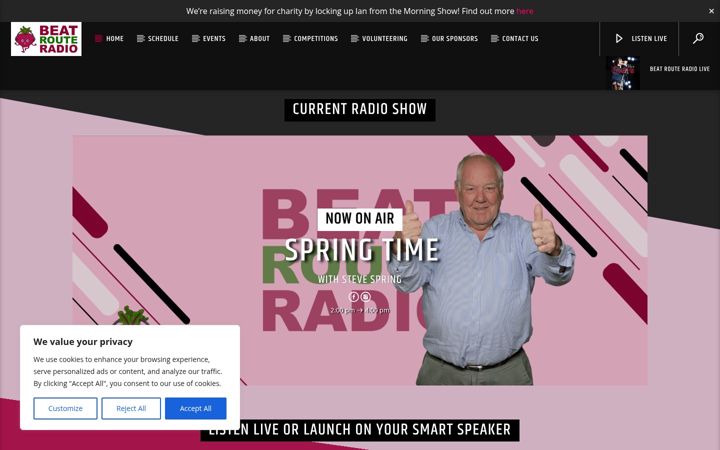Click the list icon beside Volunteering
Viewport: 720px width, 450px height.
click(x=354, y=39)
